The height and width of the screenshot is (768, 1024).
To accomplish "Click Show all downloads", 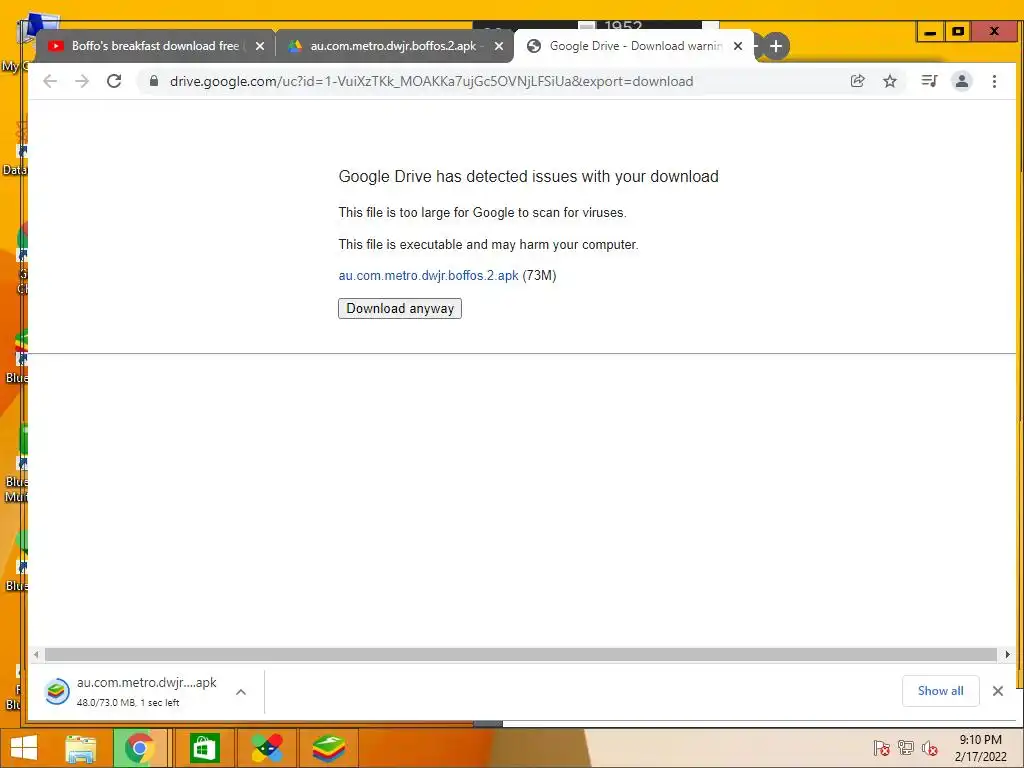I will click(940, 691).
